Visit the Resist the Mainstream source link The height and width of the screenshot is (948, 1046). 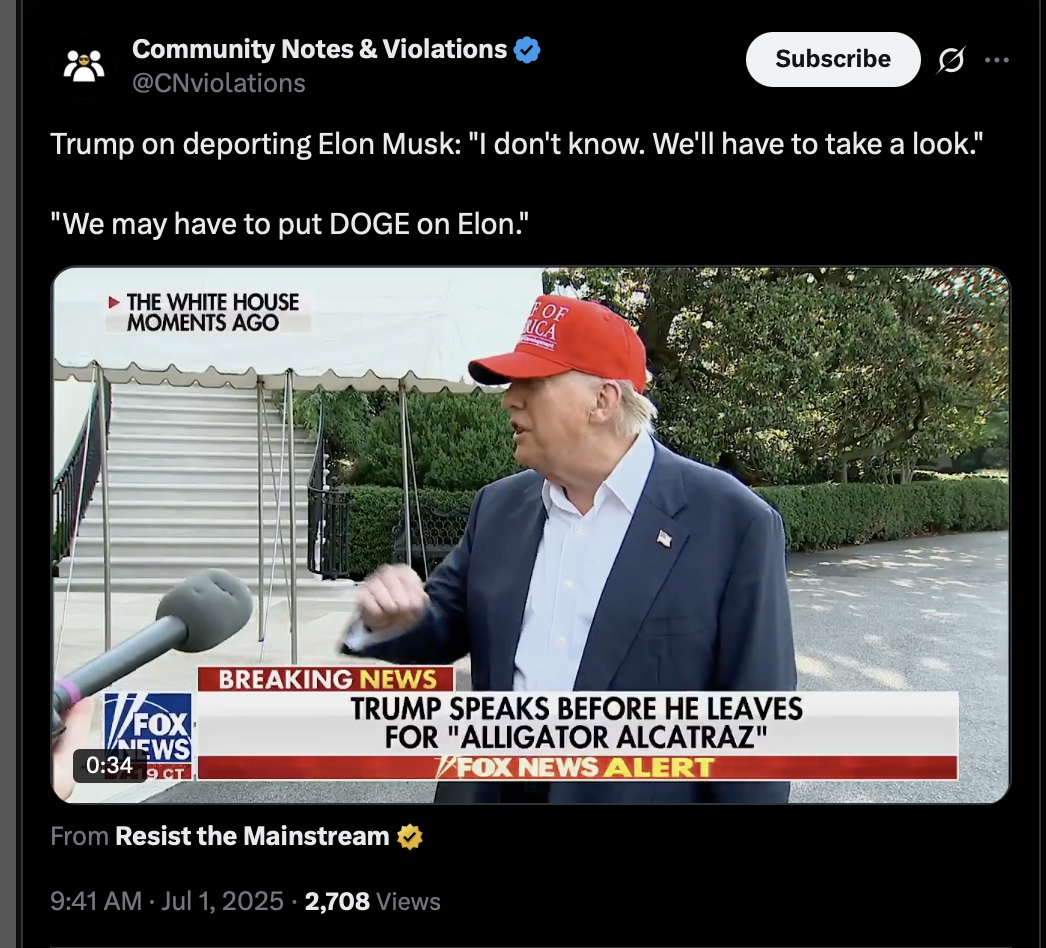[x=252, y=836]
